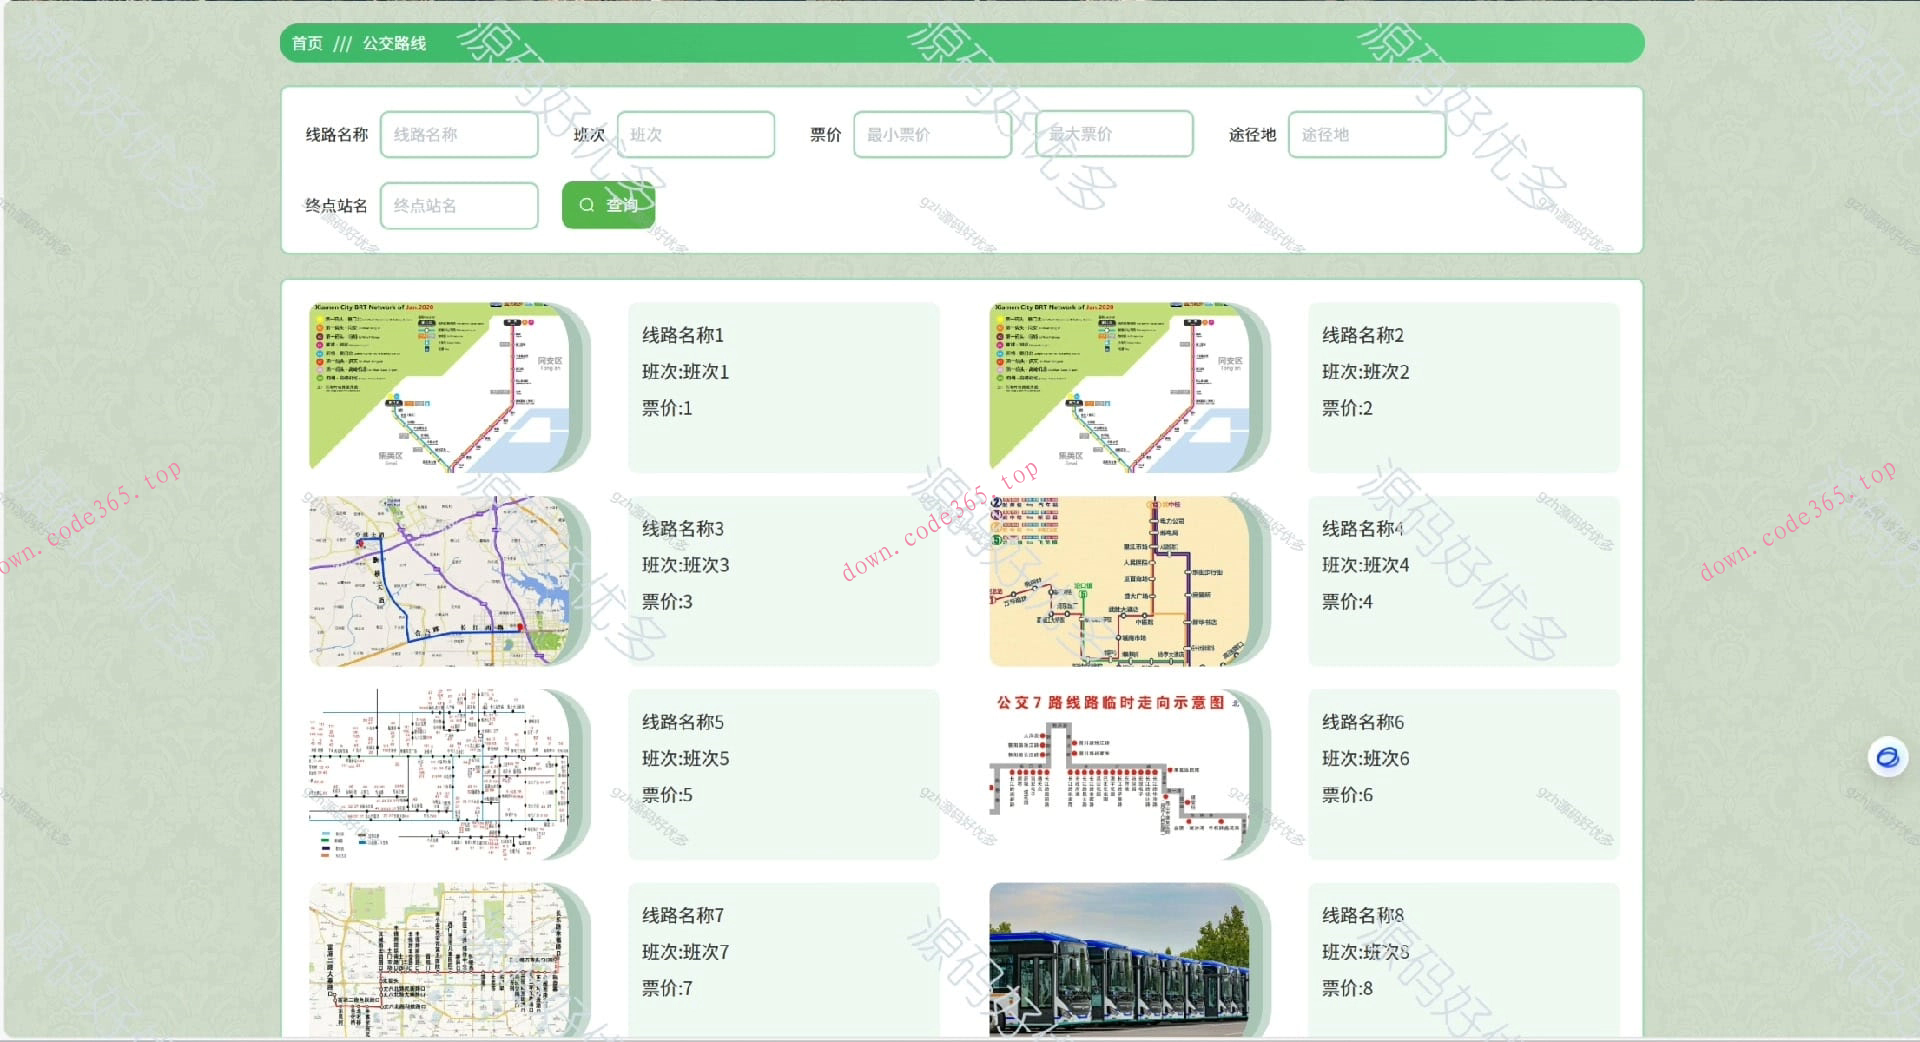
Task: Open the 线路名称8 bus photo thumbnail
Action: pyautogui.click(x=1120, y=960)
